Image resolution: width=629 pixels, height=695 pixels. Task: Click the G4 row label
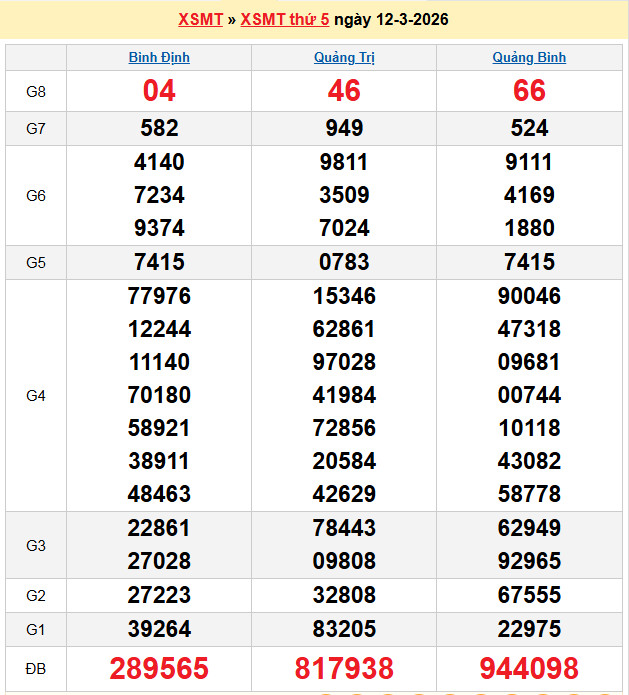(x=36, y=396)
